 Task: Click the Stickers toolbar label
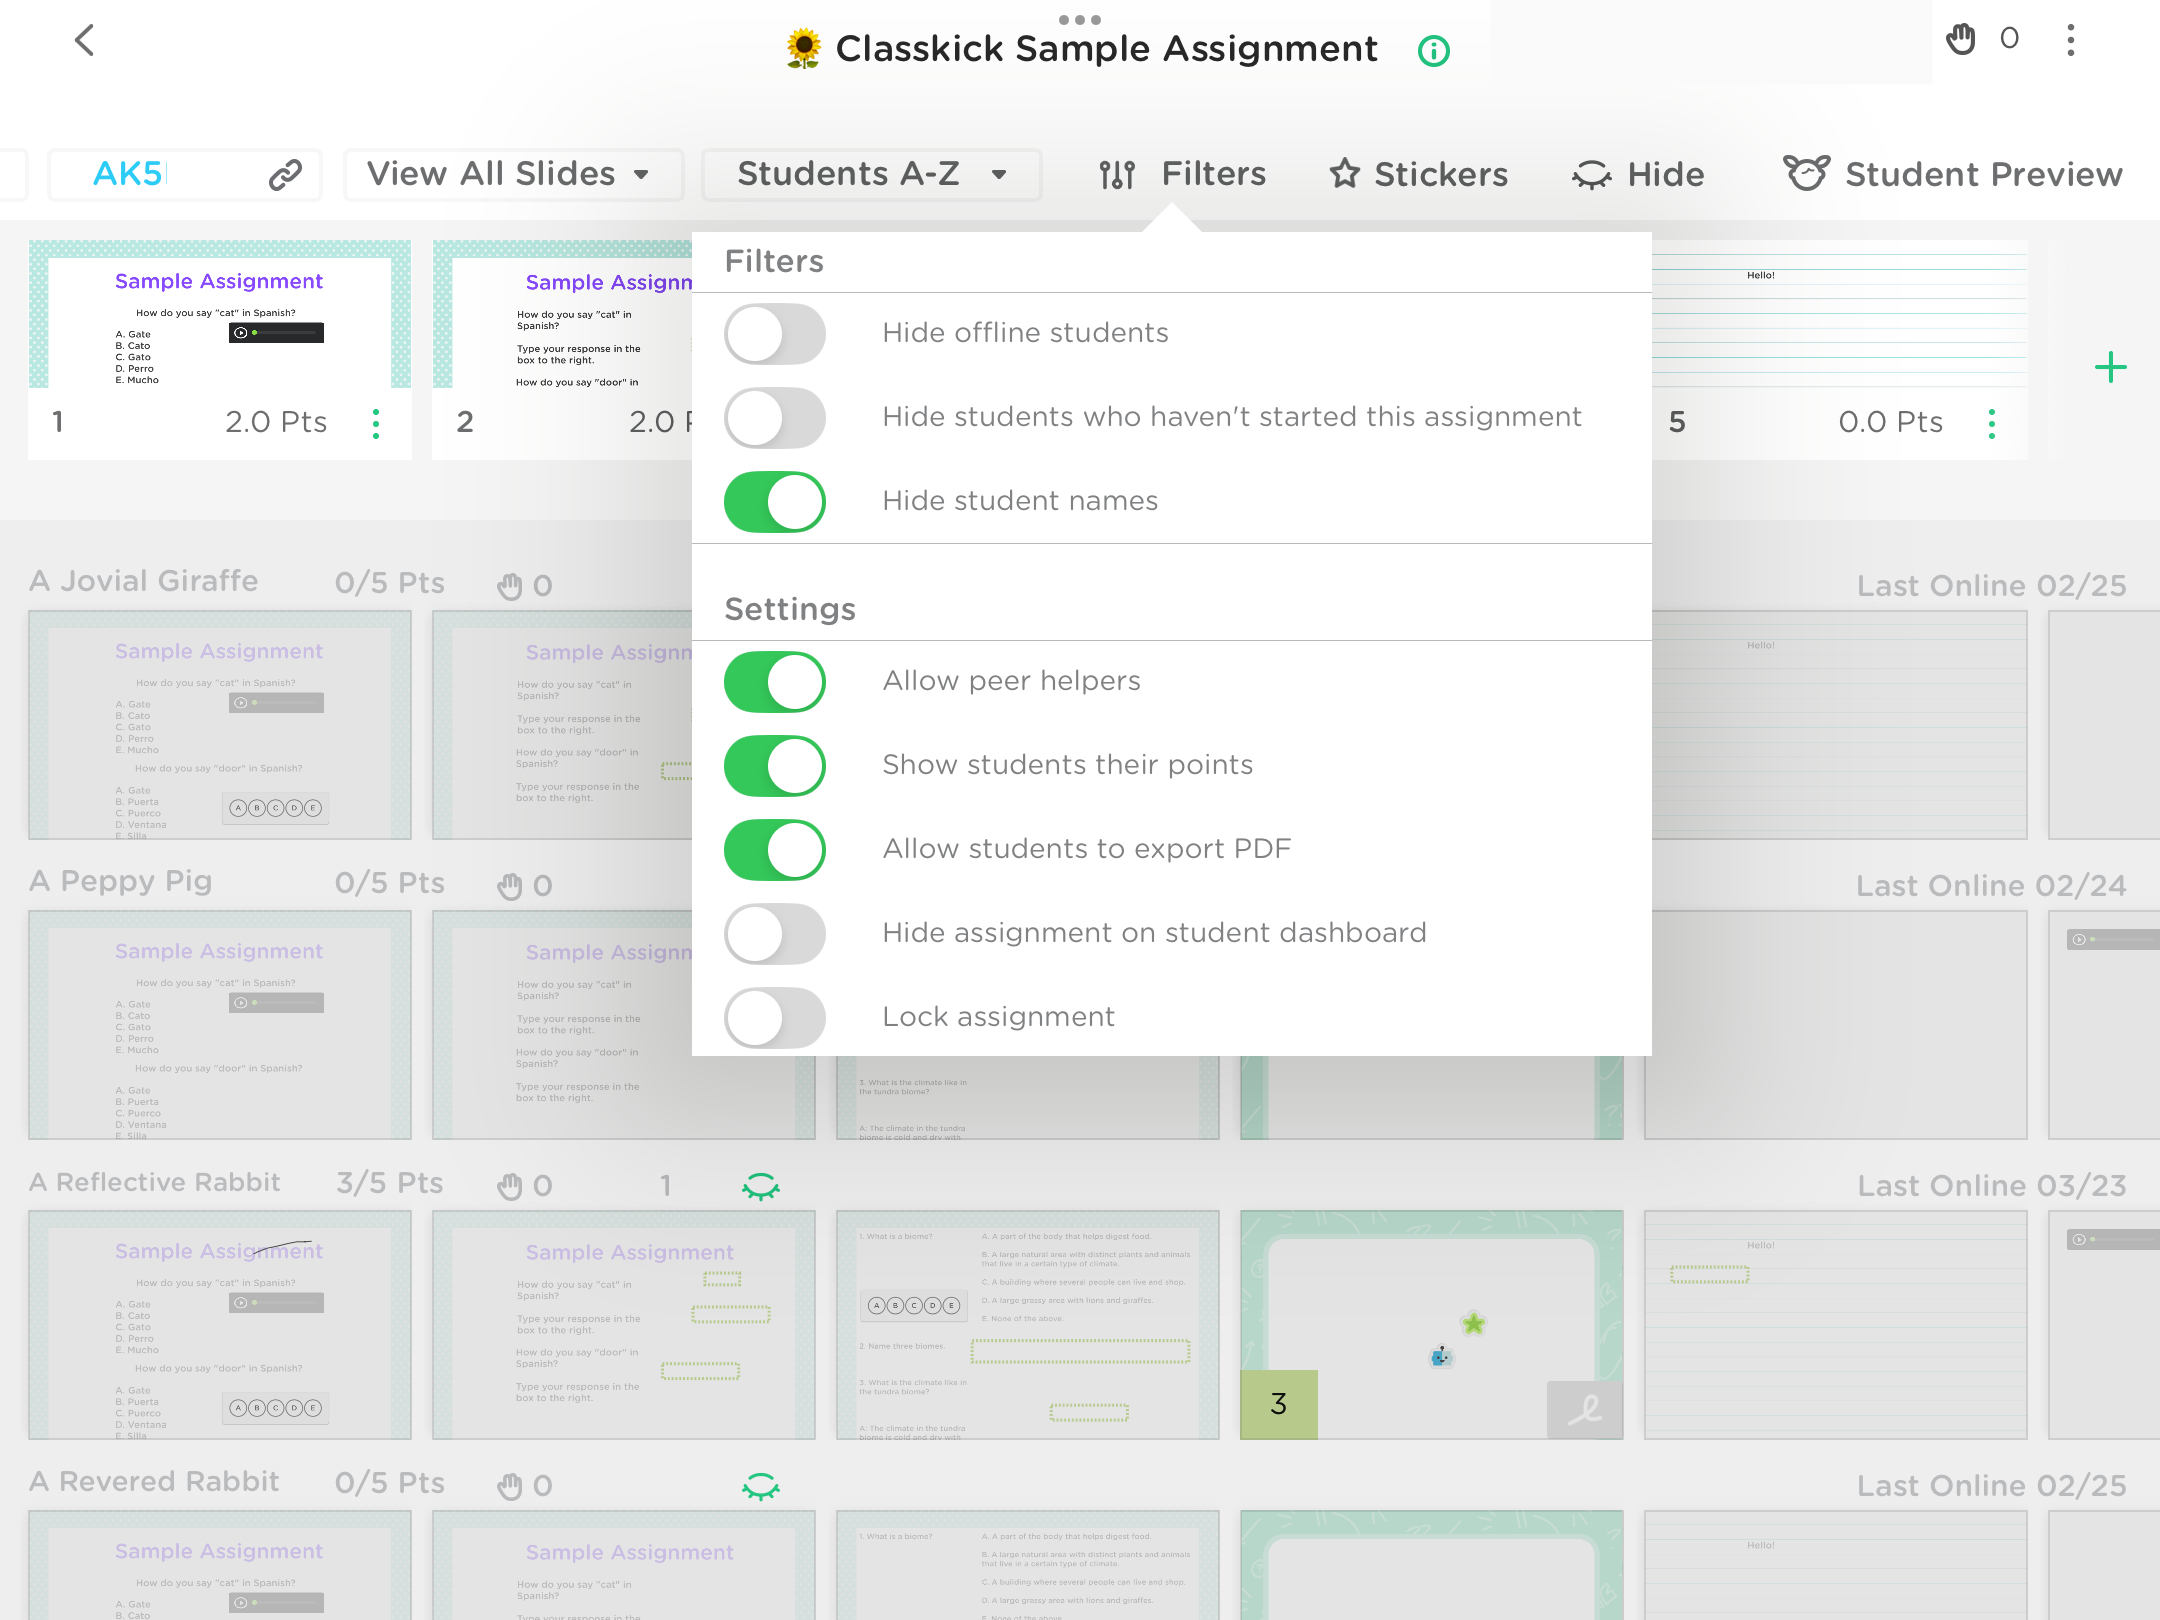click(x=1441, y=175)
